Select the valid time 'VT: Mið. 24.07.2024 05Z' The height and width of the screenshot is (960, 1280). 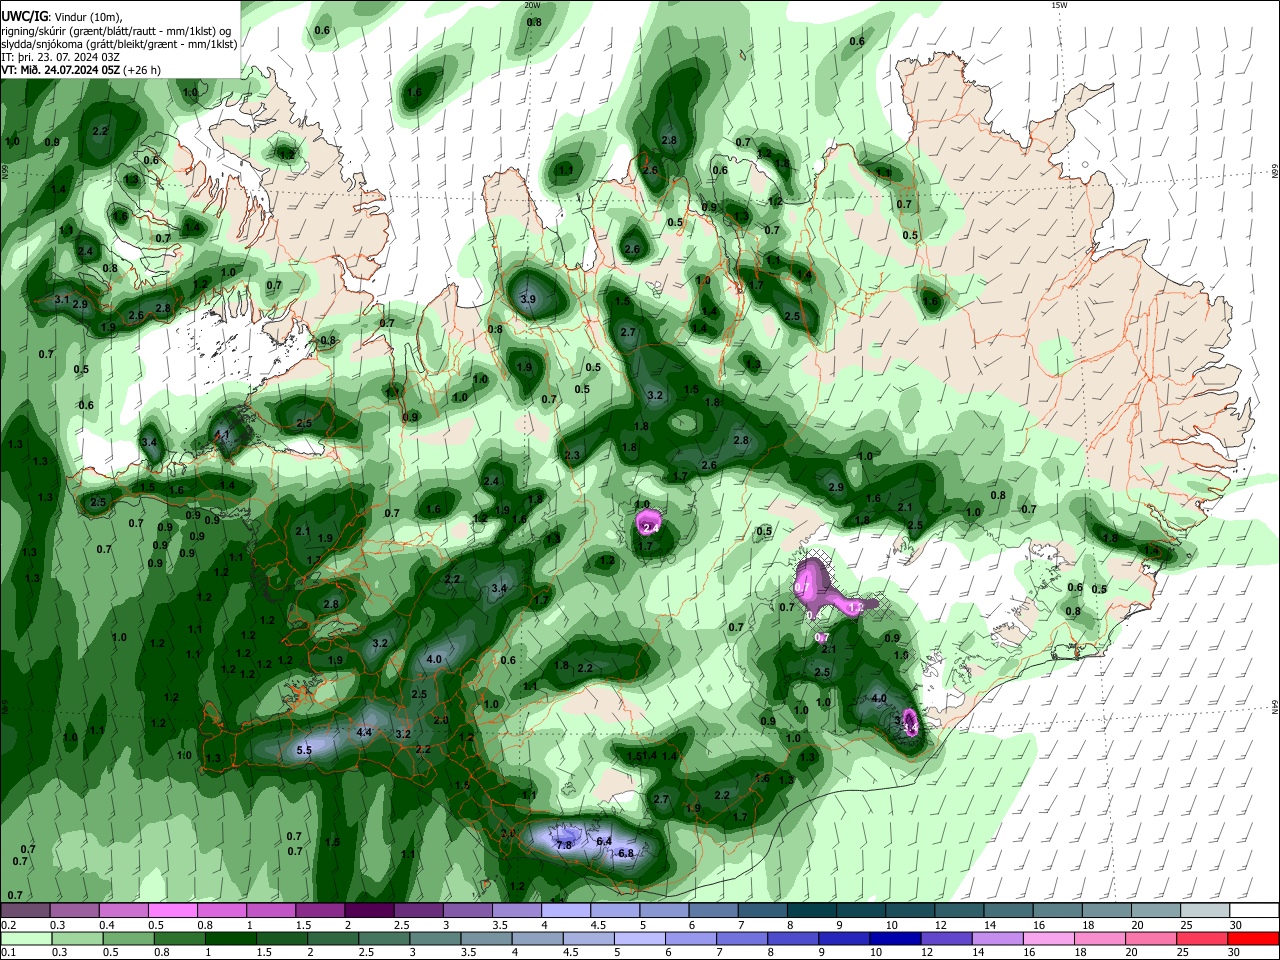(61, 70)
